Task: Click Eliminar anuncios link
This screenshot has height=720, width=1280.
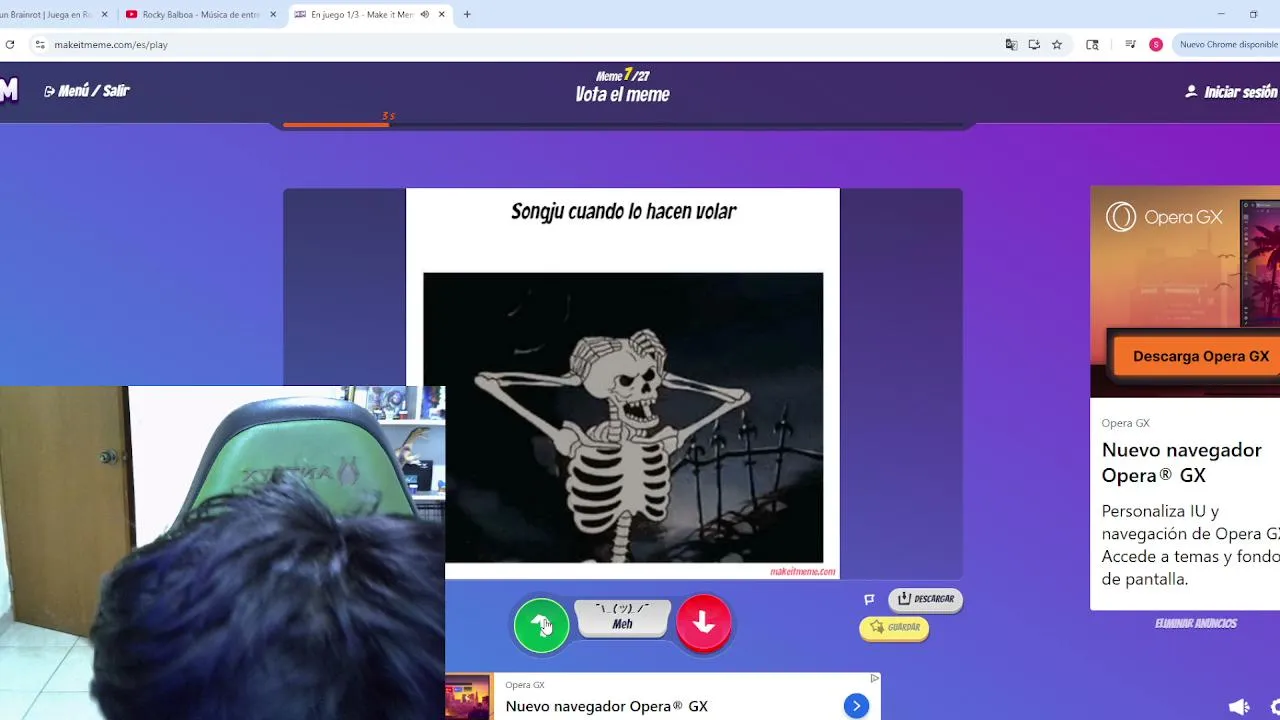Action: 1196,623
